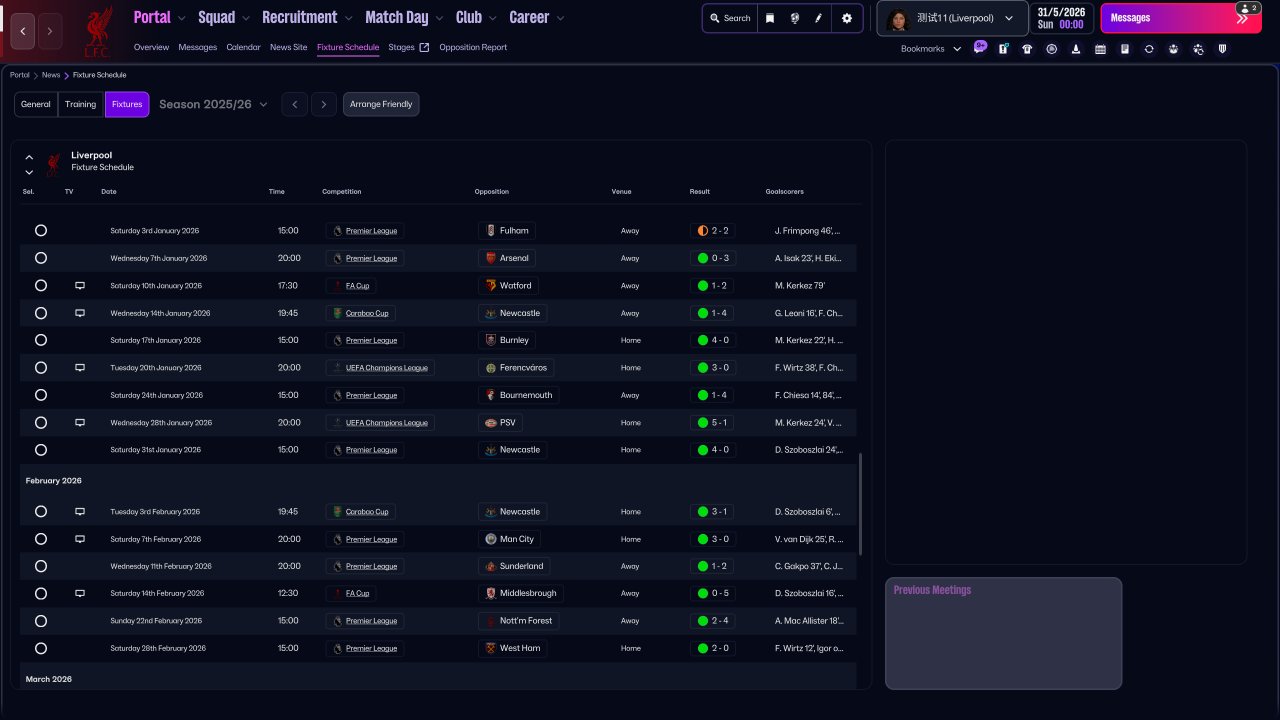Open the globe icon in the top toolbar
The height and width of the screenshot is (720, 1280).
(x=794, y=18)
